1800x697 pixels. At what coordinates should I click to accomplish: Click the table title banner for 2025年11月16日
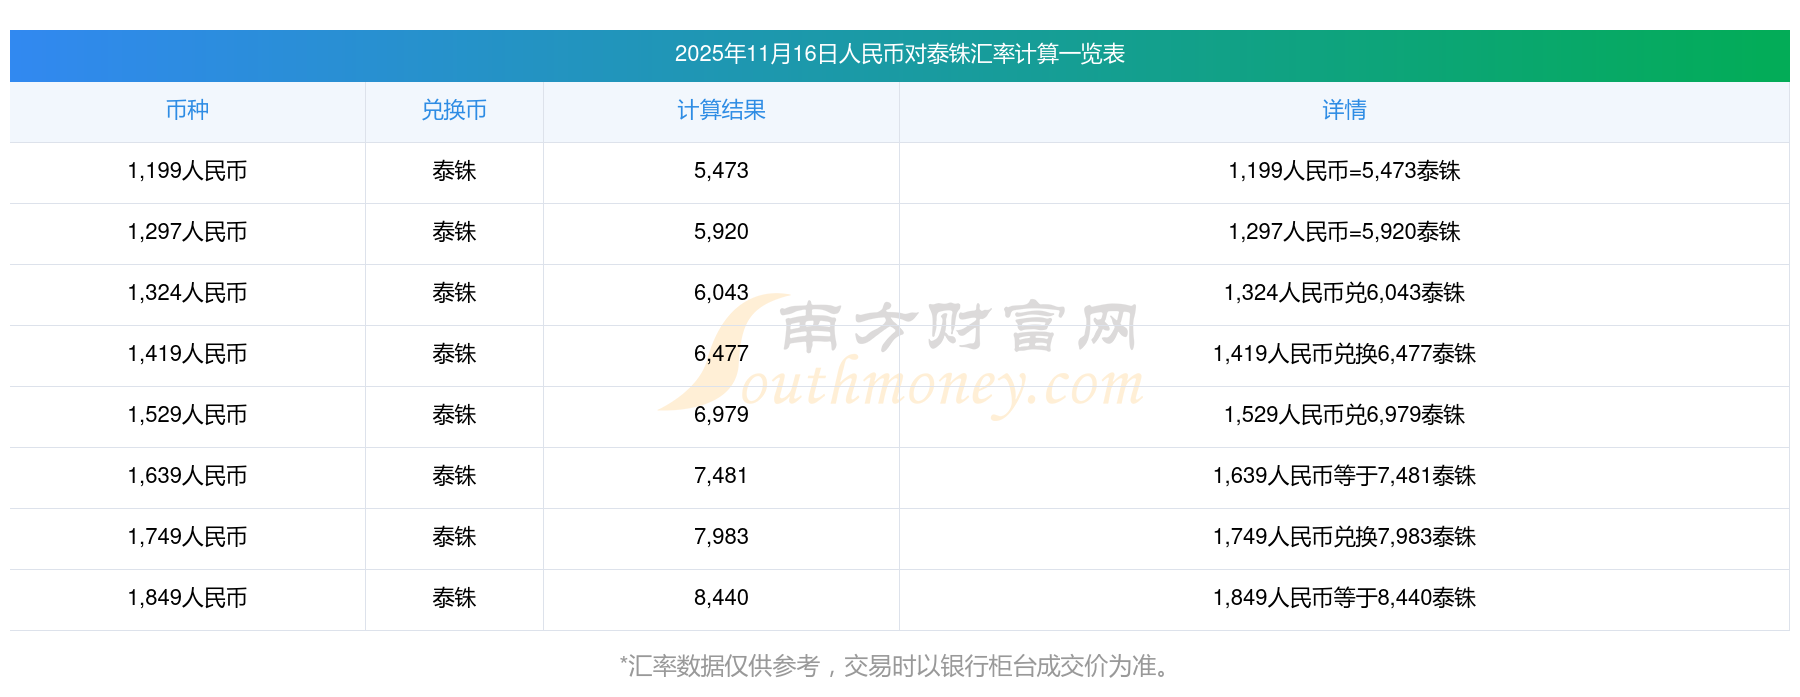[899, 54]
